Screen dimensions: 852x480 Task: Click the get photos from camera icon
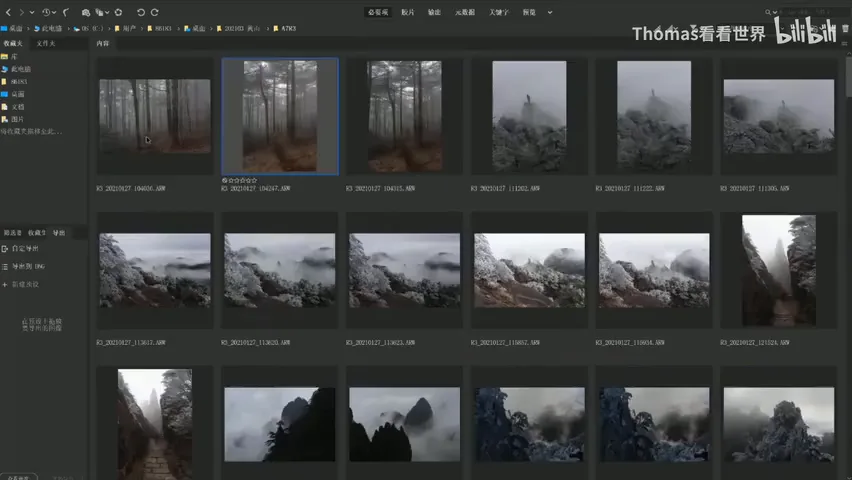click(86, 12)
